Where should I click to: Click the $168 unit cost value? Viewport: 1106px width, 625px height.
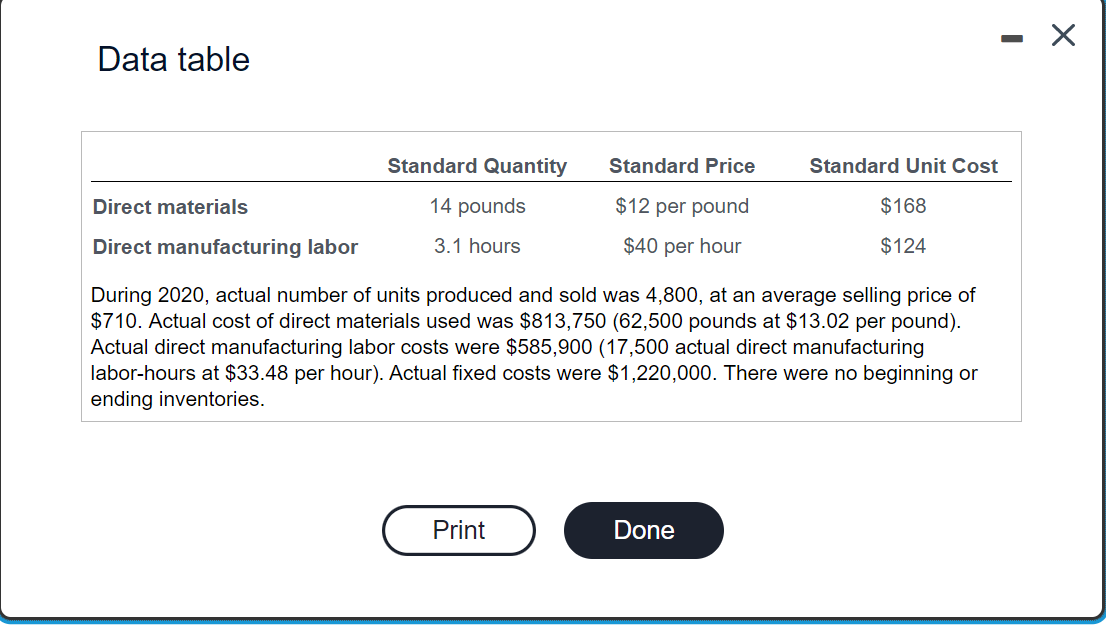coord(903,206)
